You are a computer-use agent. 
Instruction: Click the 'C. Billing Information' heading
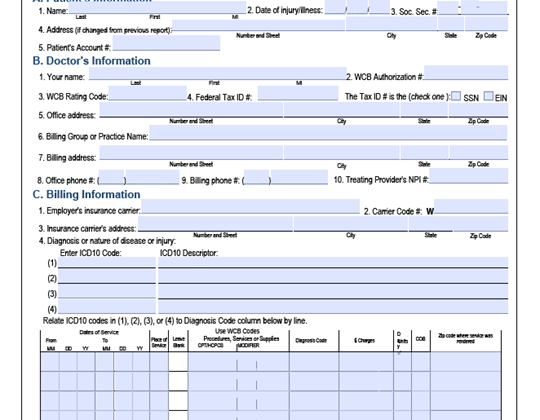(86, 195)
